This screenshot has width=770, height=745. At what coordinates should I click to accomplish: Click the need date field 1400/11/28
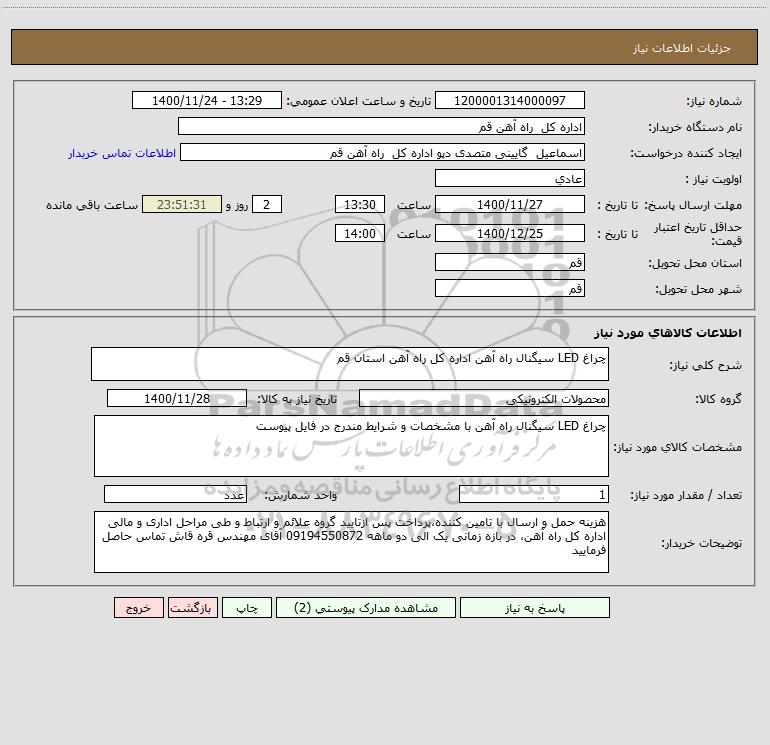(177, 399)
